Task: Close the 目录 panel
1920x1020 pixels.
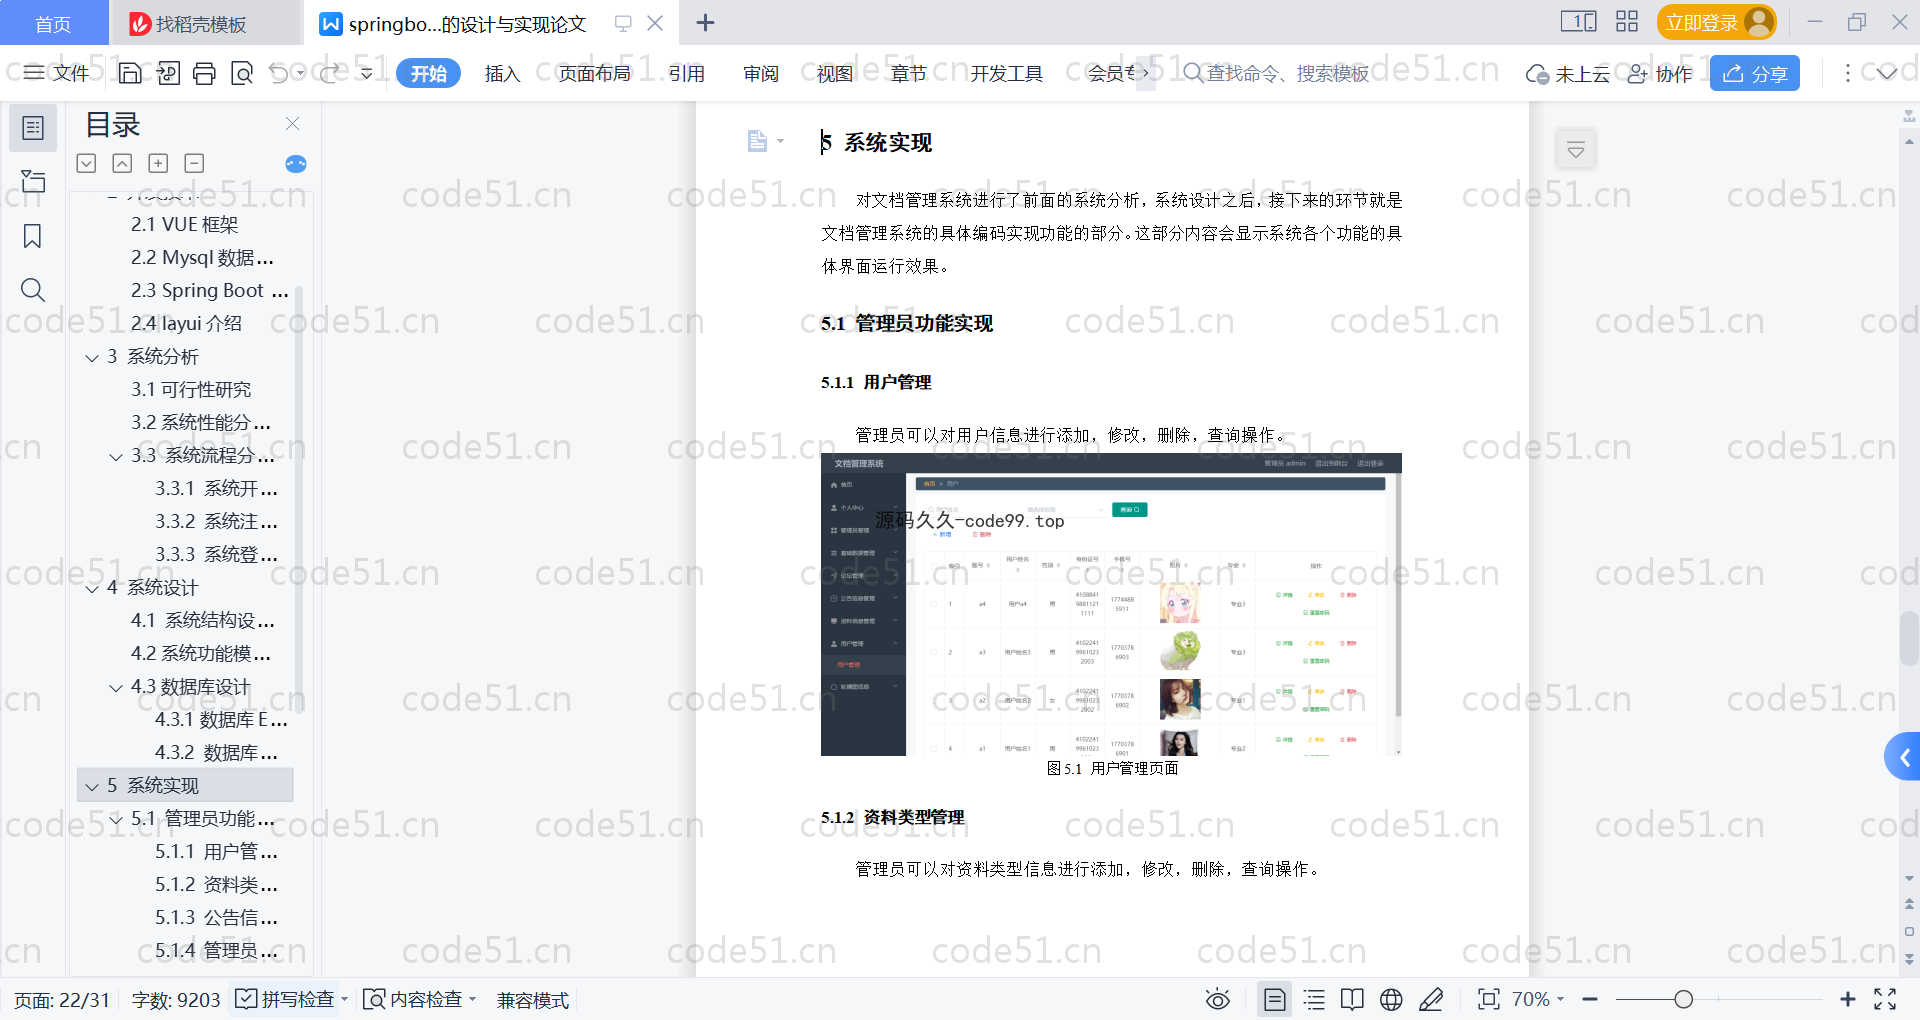Action: [292, 123]
